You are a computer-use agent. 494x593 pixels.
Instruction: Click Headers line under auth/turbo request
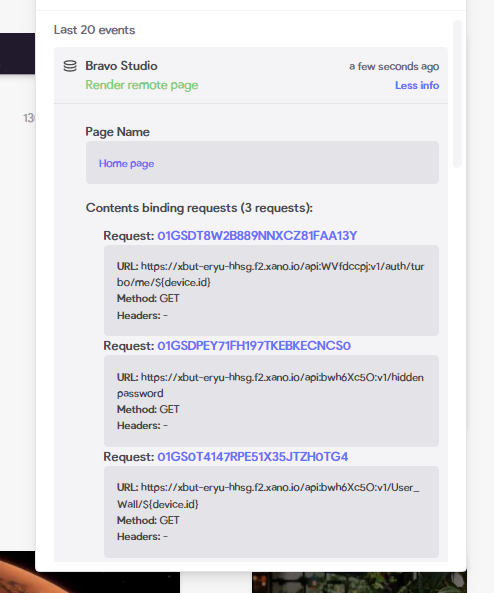click(x=142, y=315)
